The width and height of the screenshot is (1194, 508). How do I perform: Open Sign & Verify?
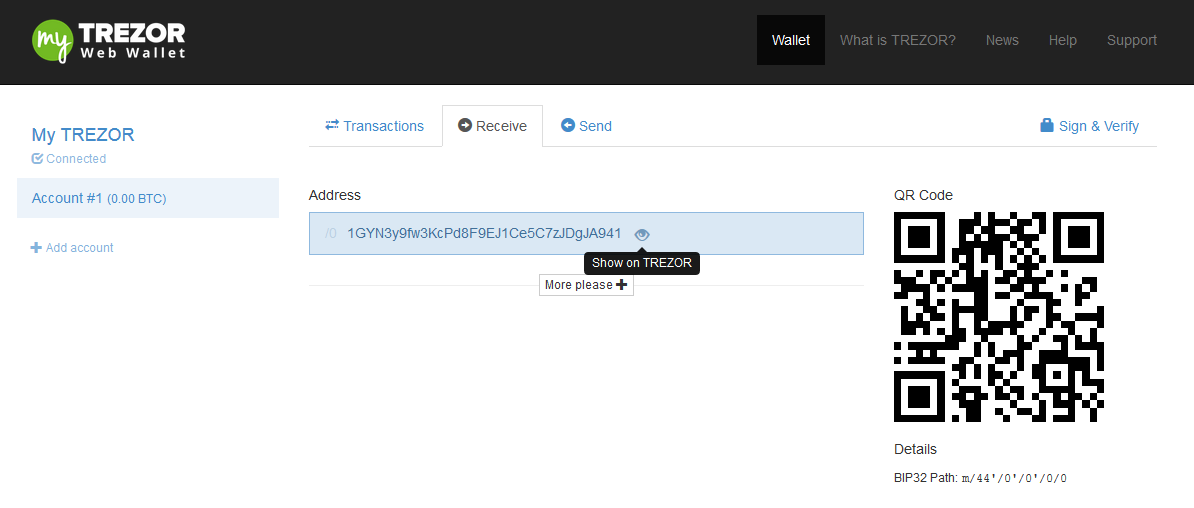[x=1090, y=126]
